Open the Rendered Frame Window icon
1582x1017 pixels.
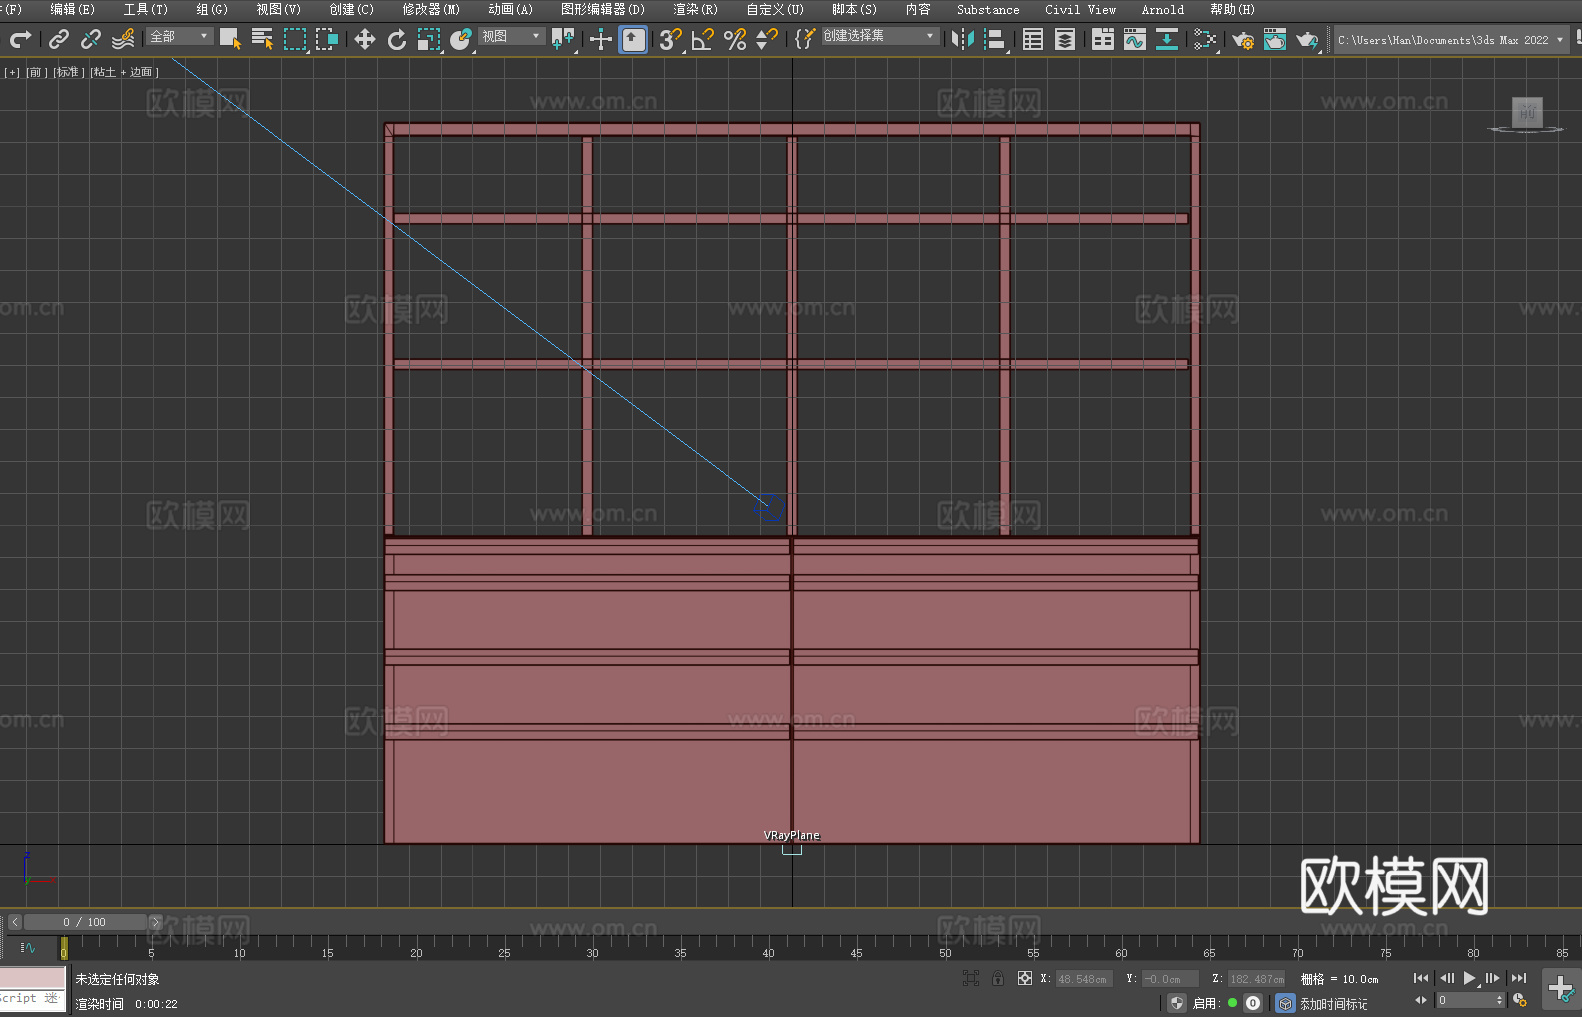[1275, 39]
